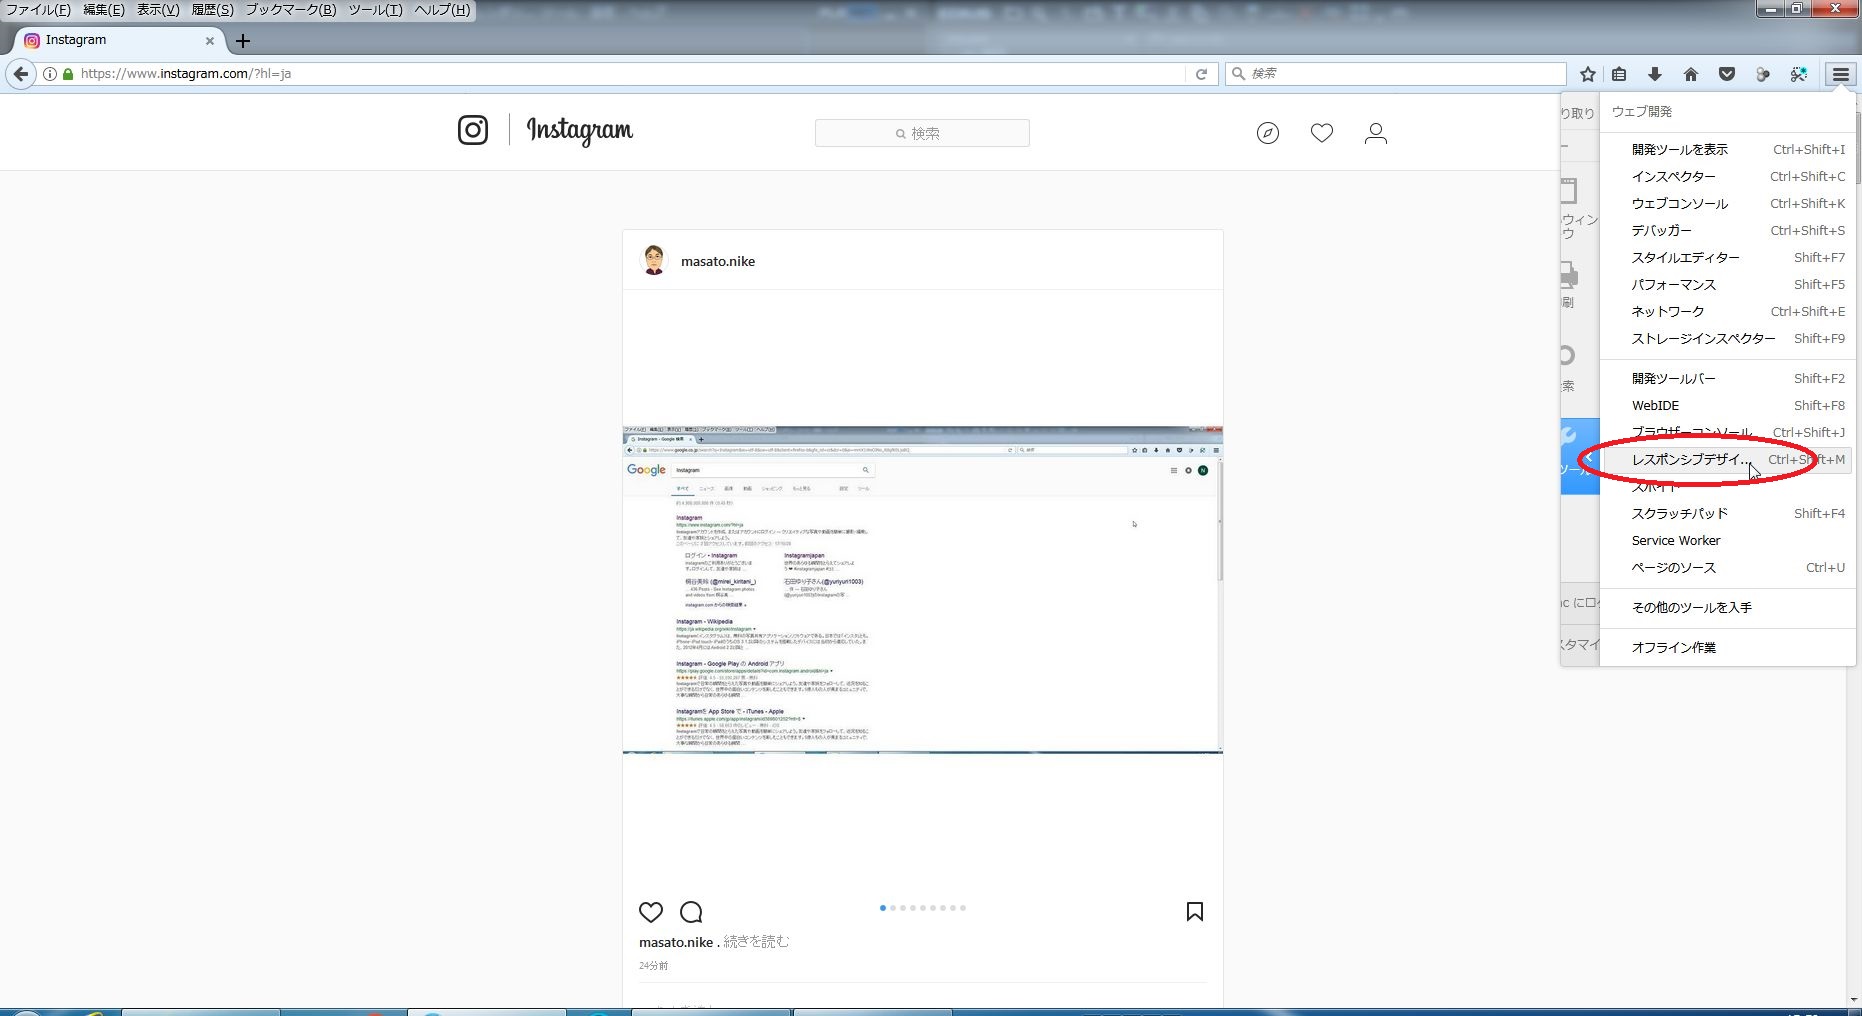1862x1016 pixels.
Task: Select WebIDE menu entry
Action: [x=1728, y=405]
